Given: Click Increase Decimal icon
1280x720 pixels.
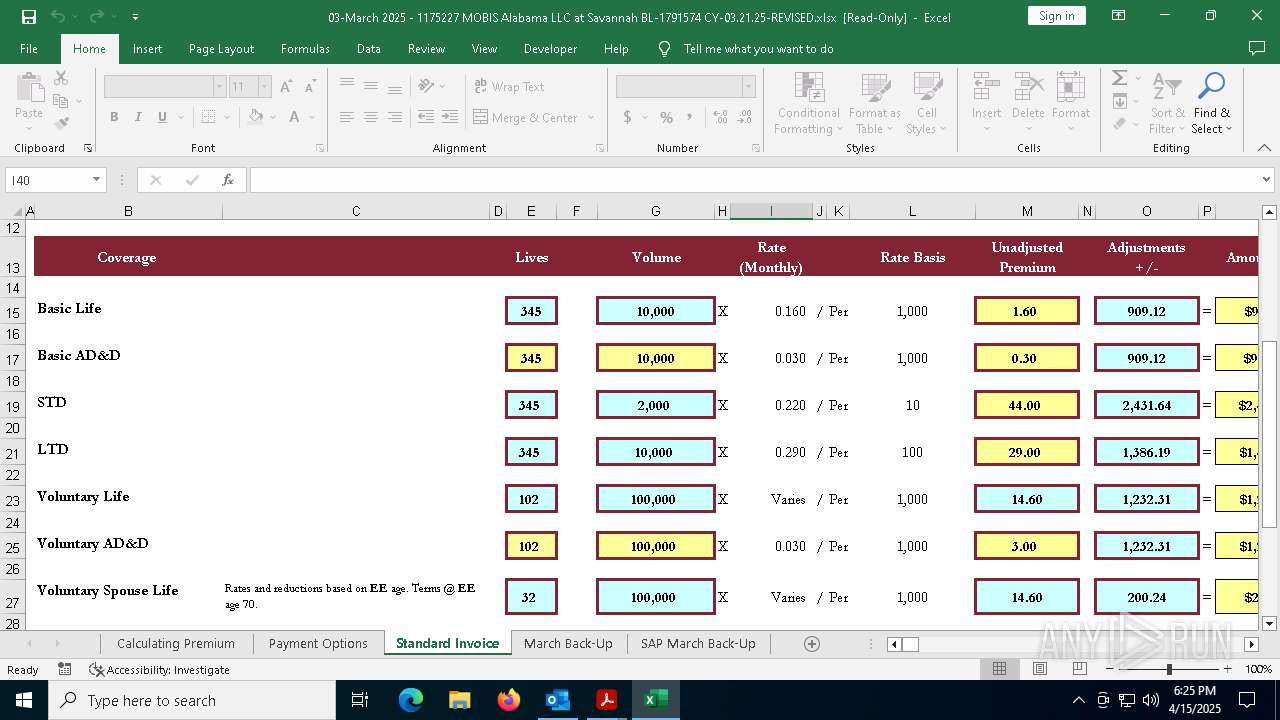Looking at the screenshot, I should [720, 117].
